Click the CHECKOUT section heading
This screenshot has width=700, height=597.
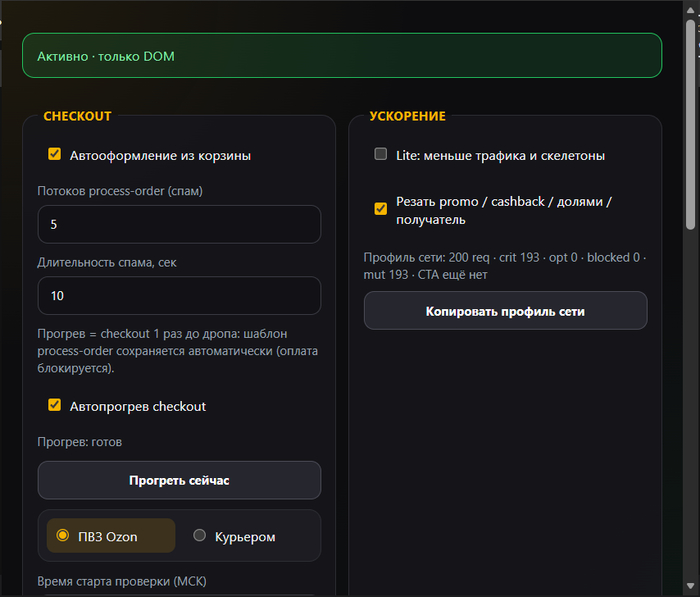pos(77,116)
